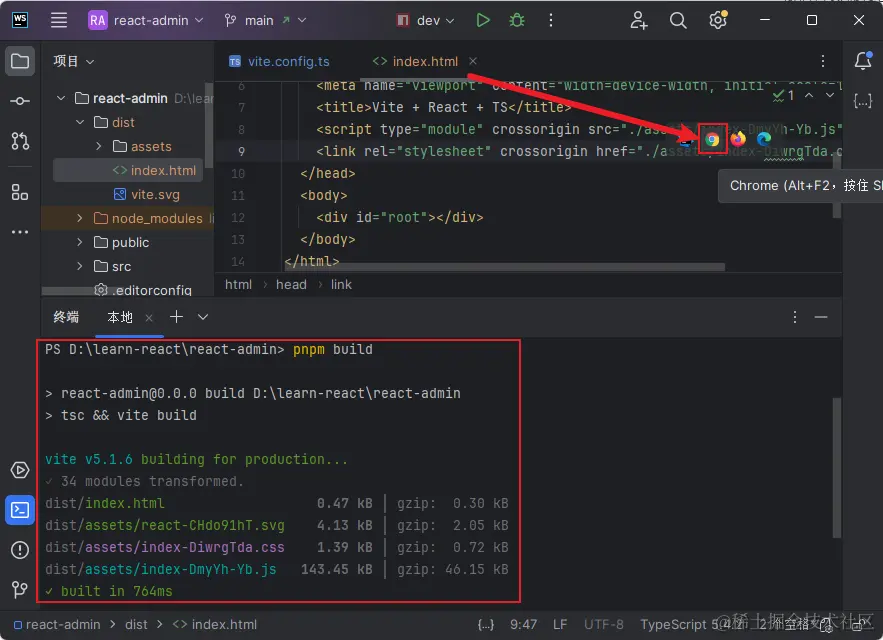Image resolution: width=883 pixels, height=640 pixels.
Task: Expand the node_modules folder
Action: click(80, 219)
